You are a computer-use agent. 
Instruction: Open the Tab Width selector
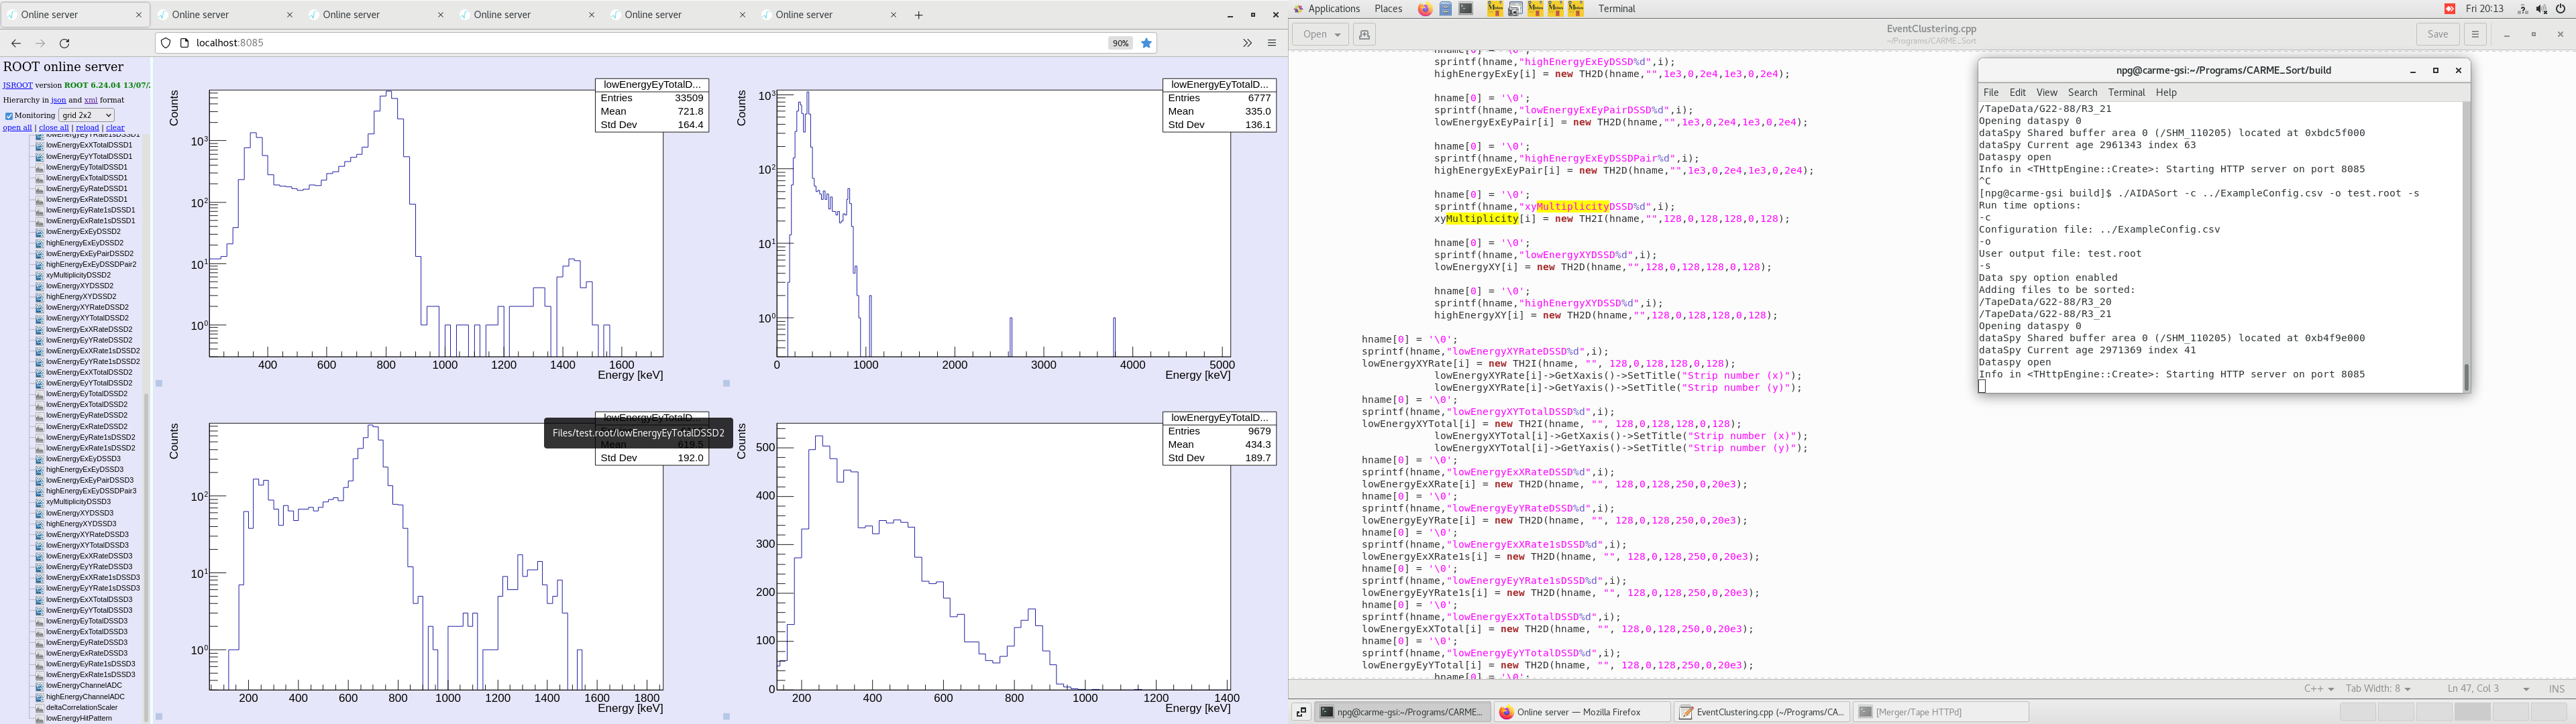[2378, 689]
